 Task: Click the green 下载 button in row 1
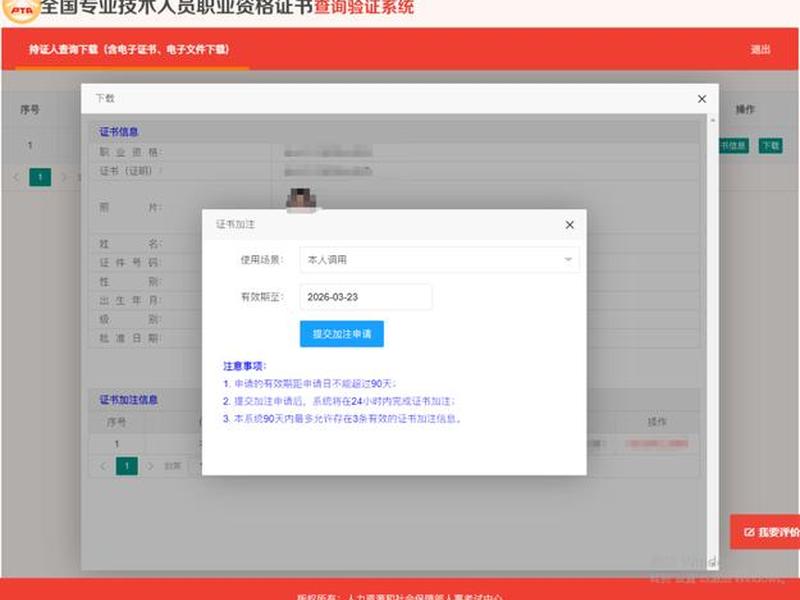coord(770,146)
